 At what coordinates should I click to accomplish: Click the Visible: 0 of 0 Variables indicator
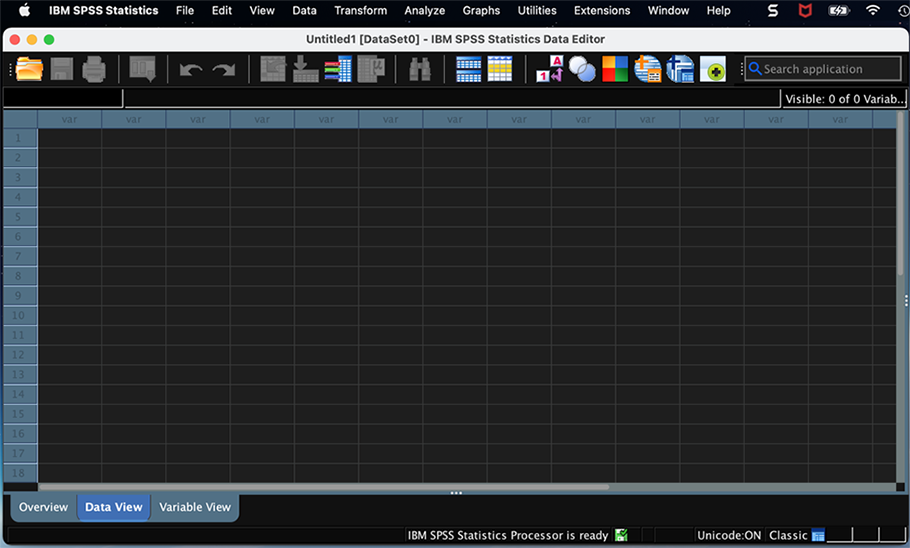[x=844, y=99]
